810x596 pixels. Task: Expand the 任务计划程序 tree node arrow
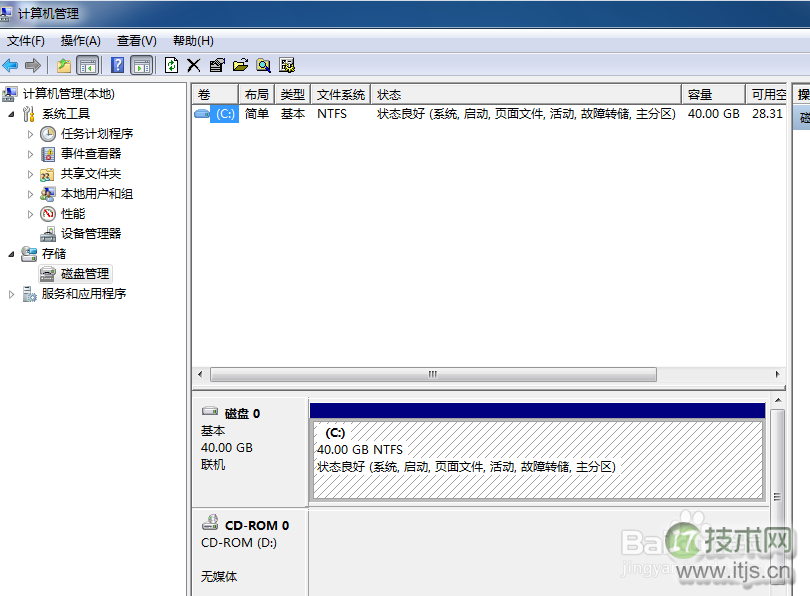coord(30,134)
